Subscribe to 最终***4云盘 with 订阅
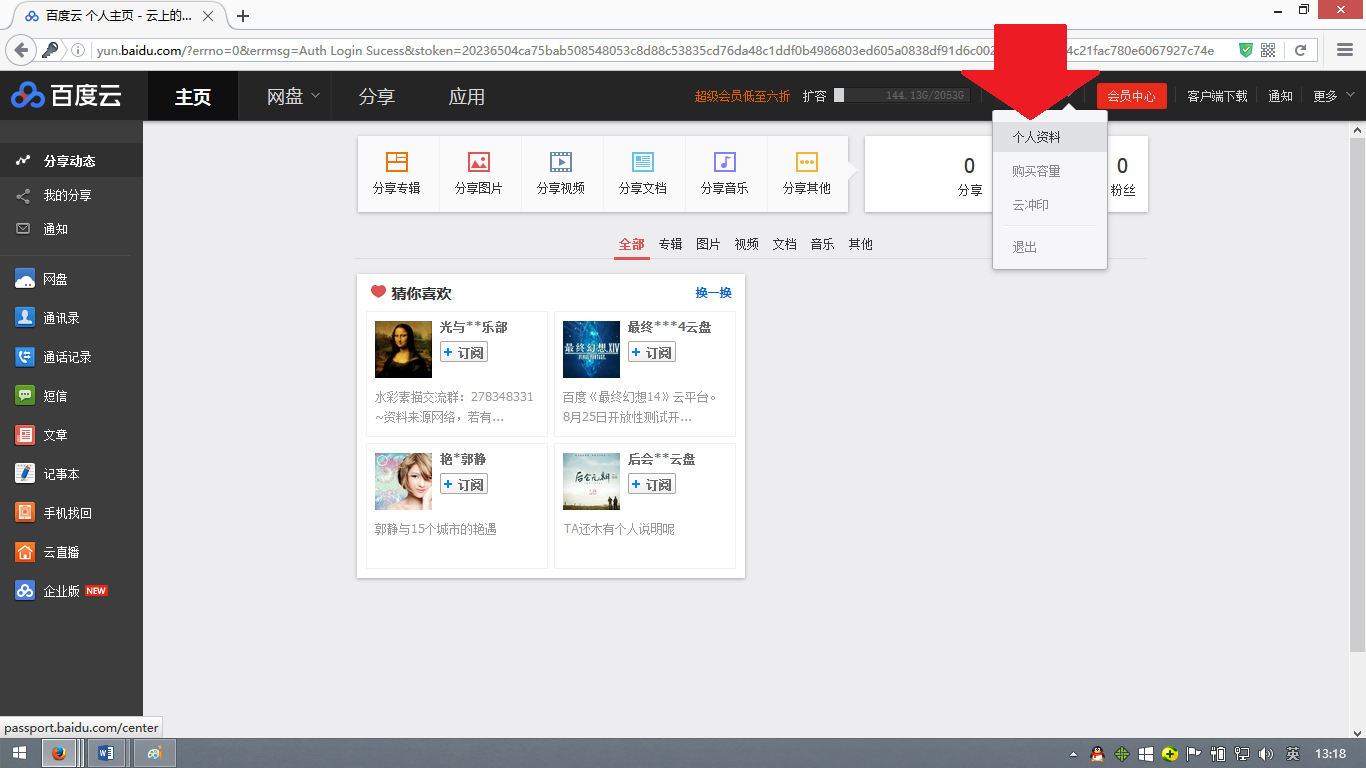 (652, 353)
